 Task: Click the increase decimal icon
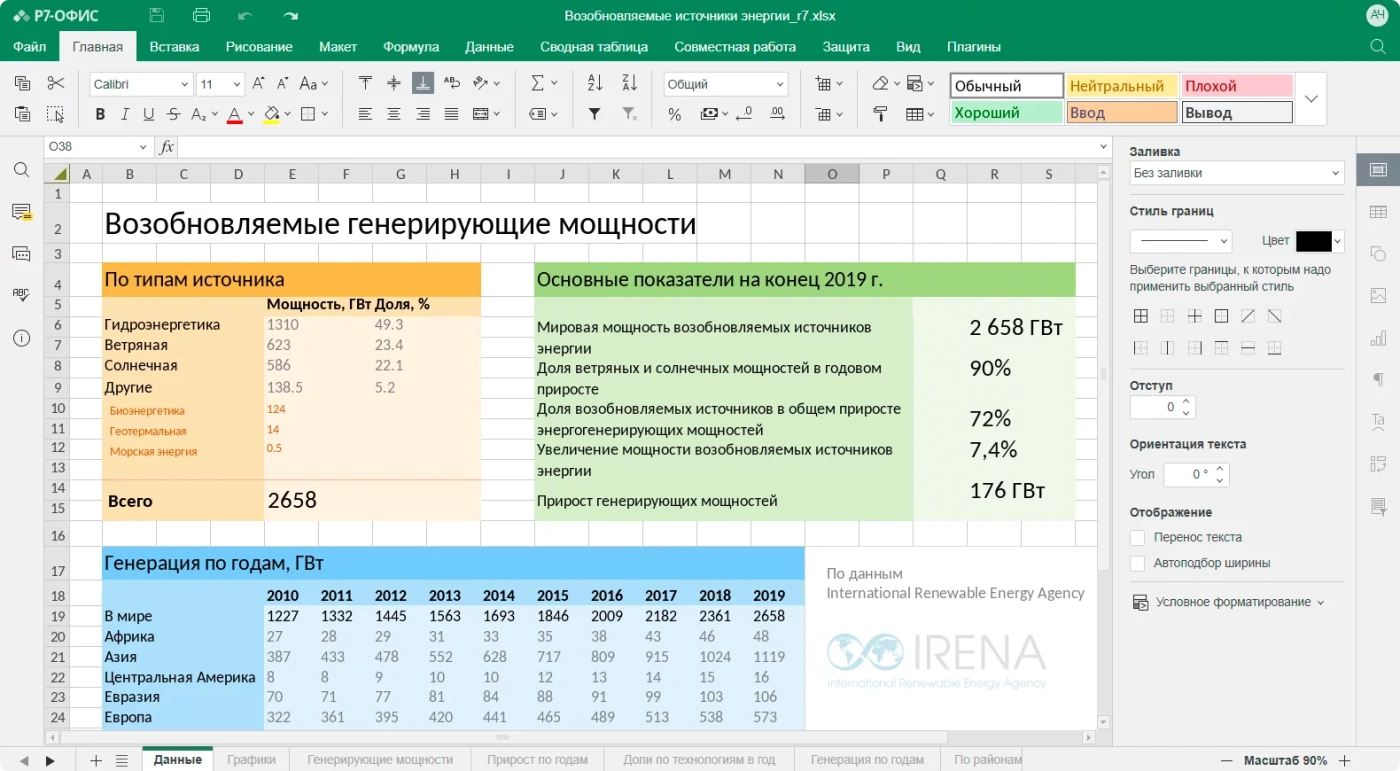pos(777,114)
